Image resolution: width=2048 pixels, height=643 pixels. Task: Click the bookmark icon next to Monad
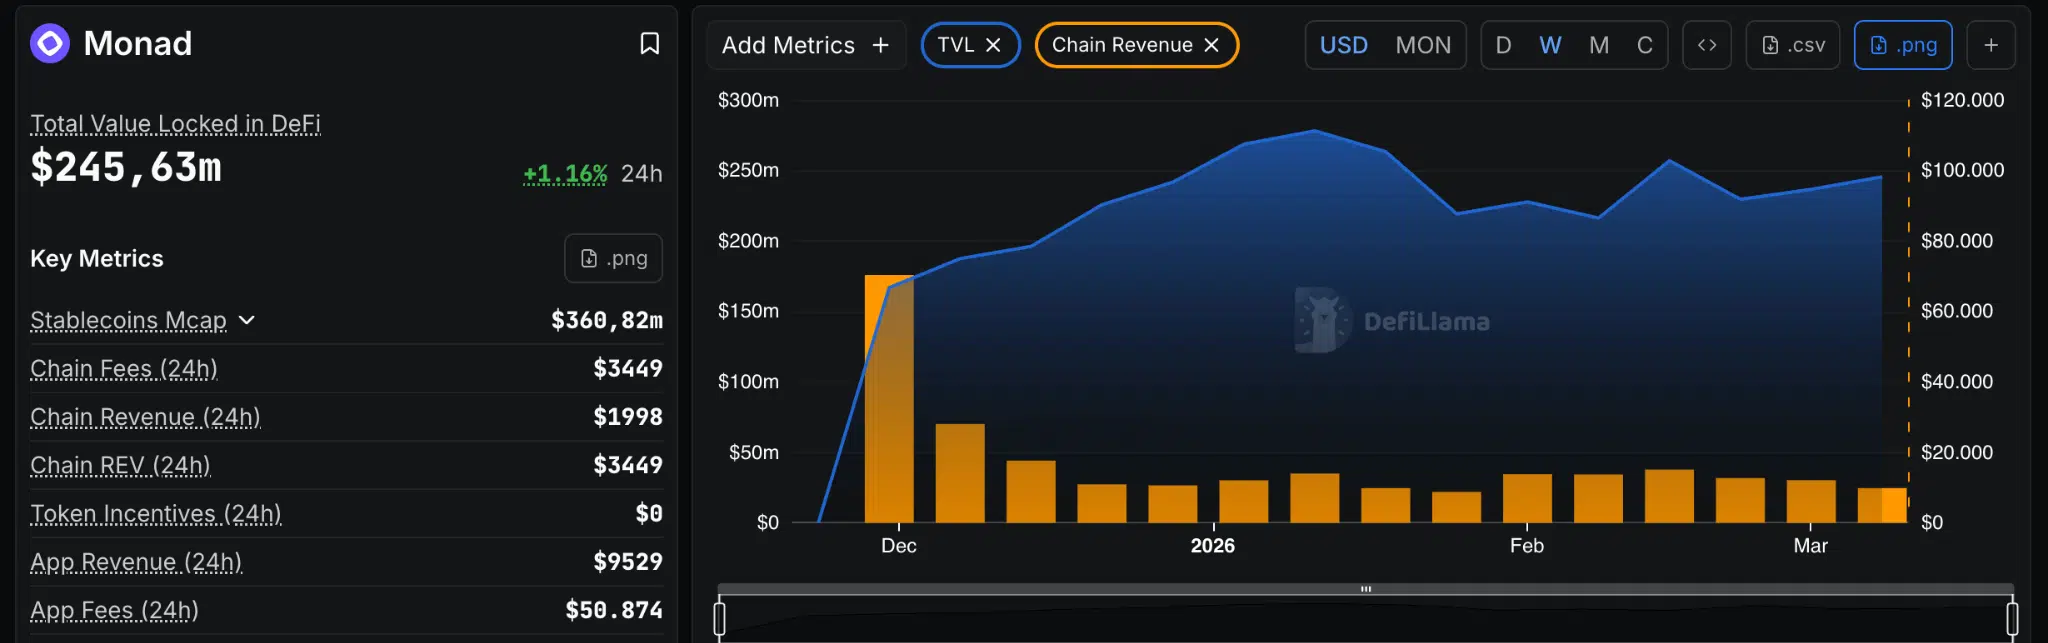(x=649, y=43)
